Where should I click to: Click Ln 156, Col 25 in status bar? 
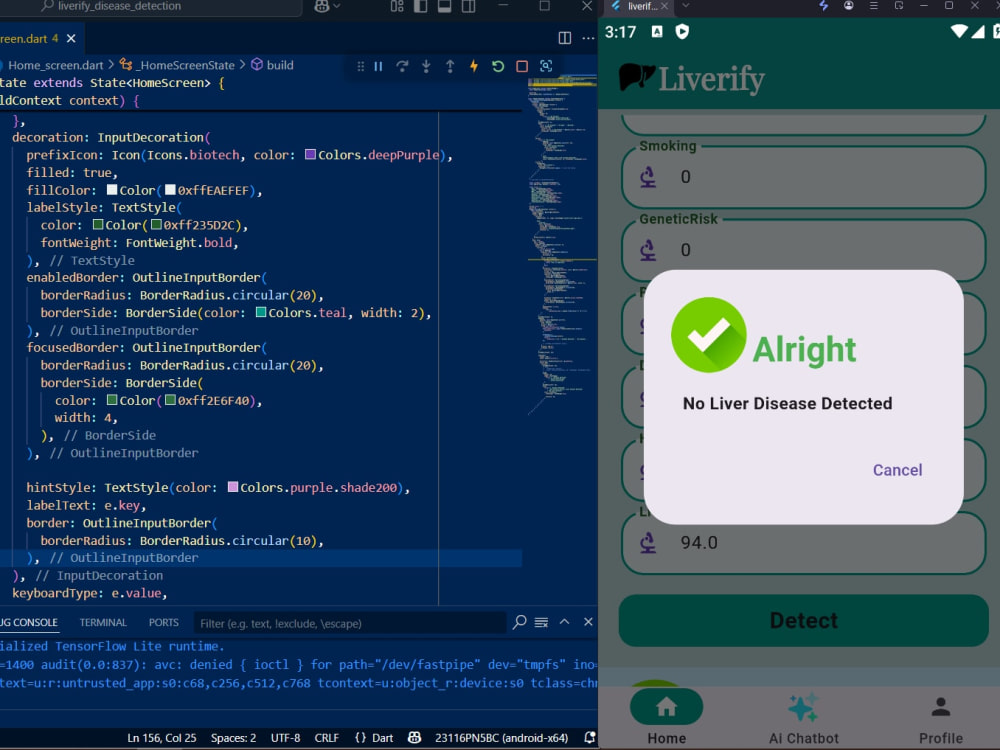pos(162,738)
